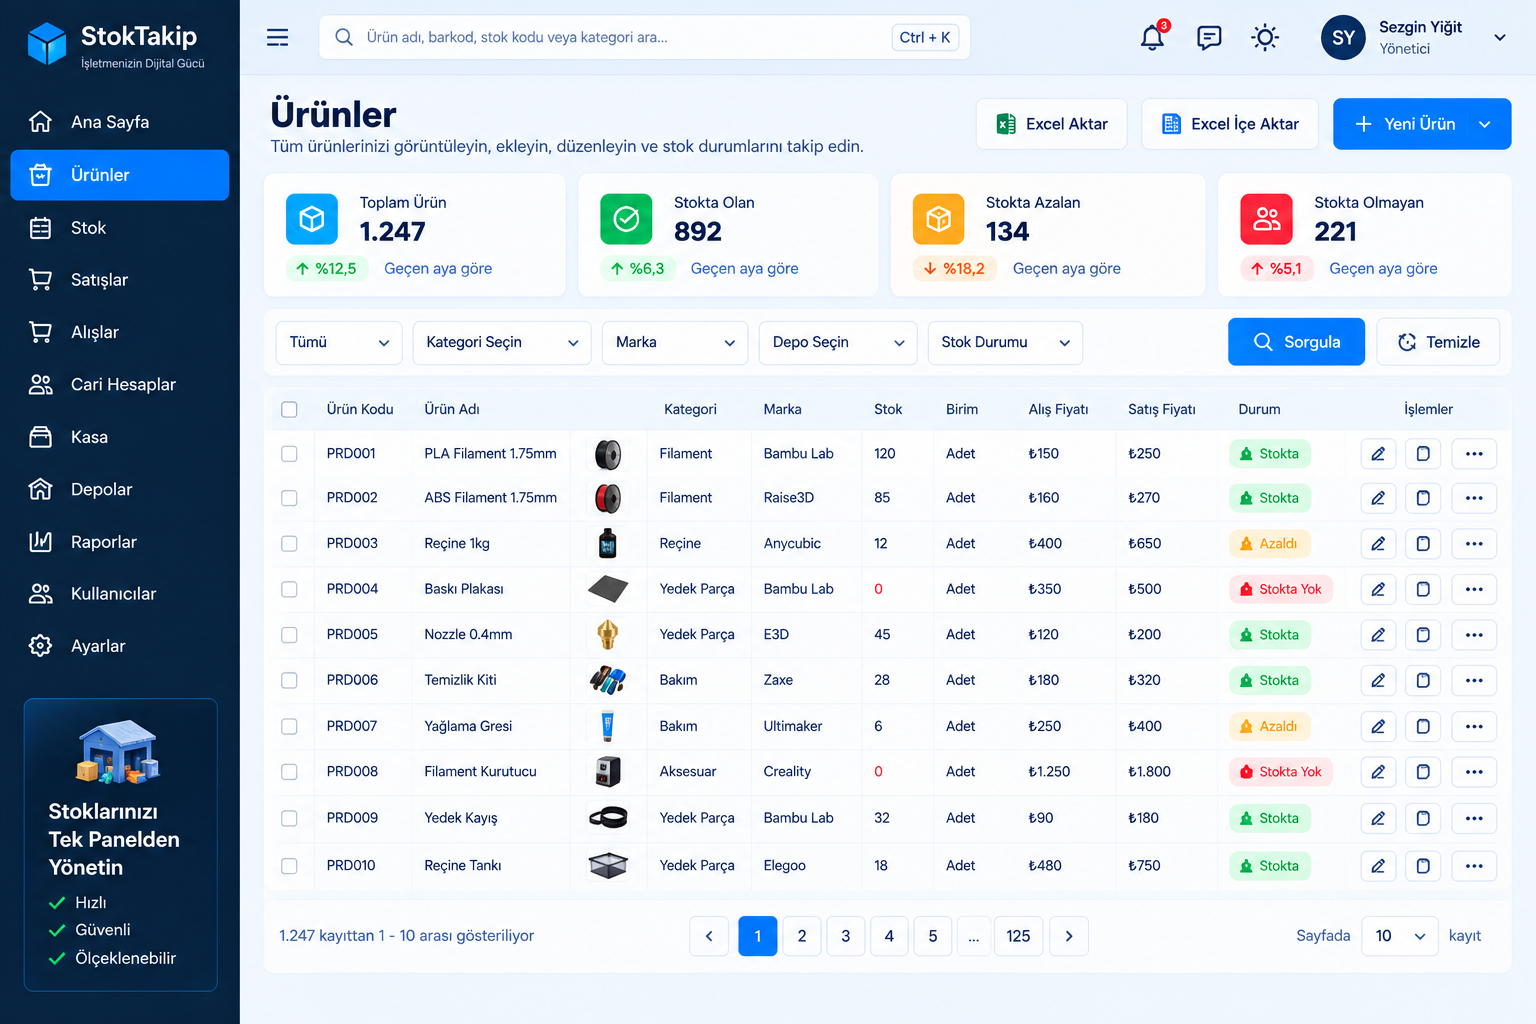Image resolution: width=1536 pixels, height=1024 pixels.
Task: Collapse sidebar with hamburger menu icon
Action: (x=277, y=38)
